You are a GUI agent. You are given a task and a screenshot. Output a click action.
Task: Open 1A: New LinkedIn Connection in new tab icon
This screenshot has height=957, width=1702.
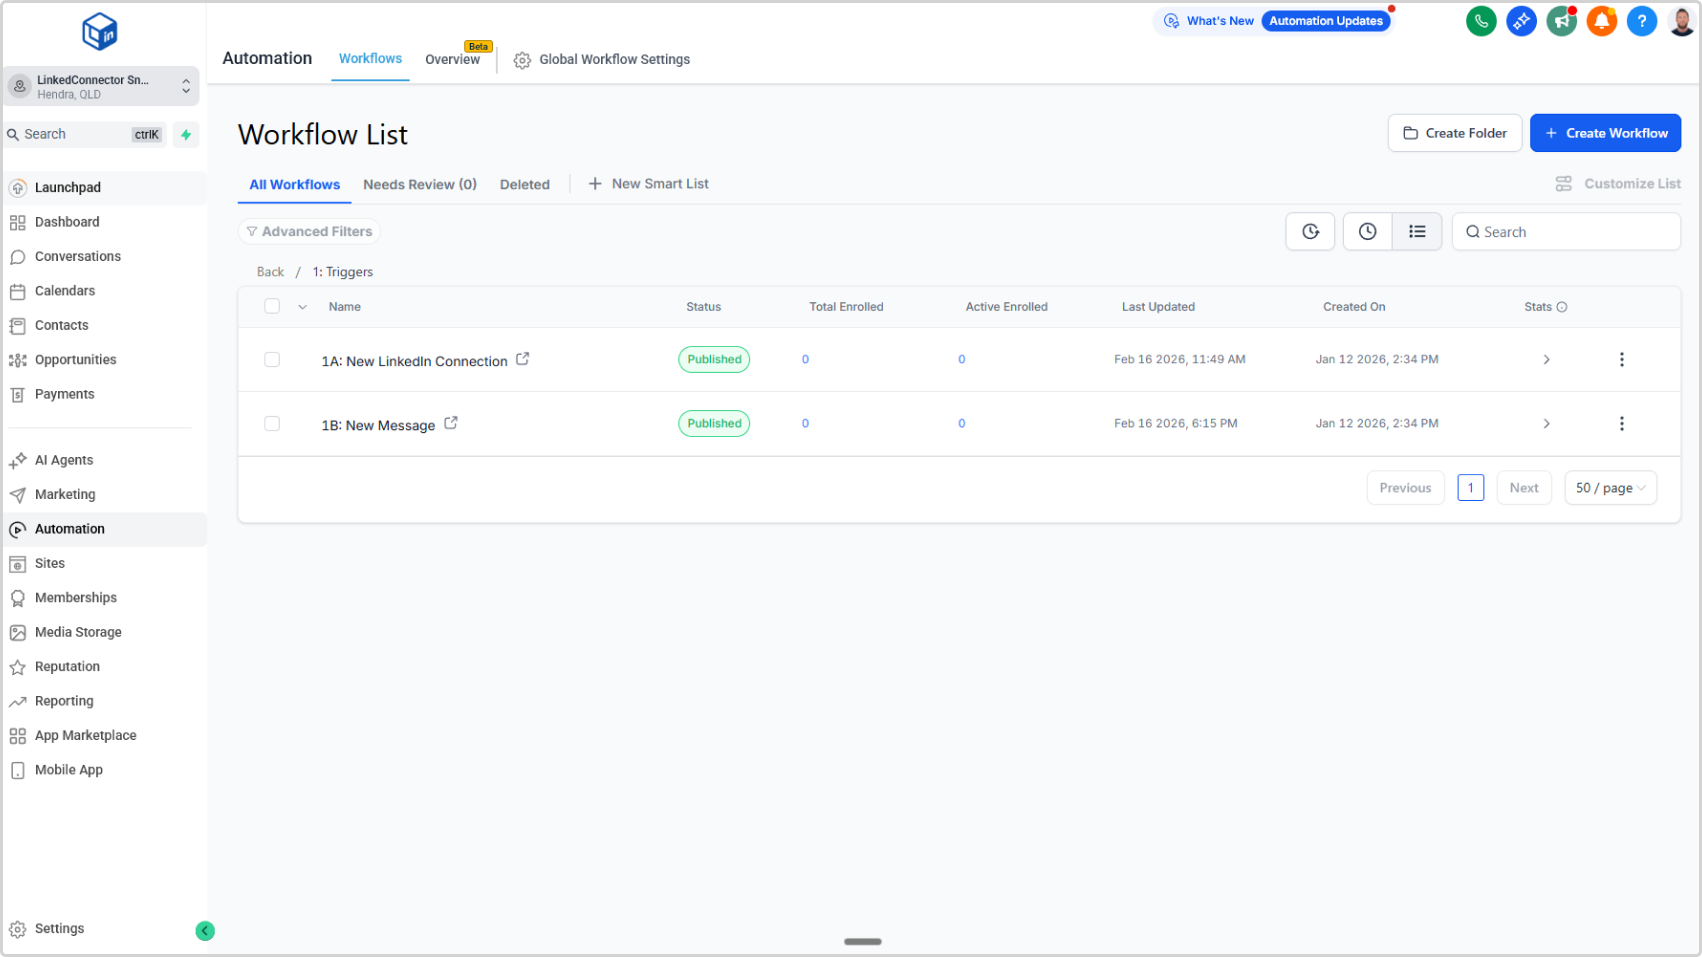(x=522, y=359)
